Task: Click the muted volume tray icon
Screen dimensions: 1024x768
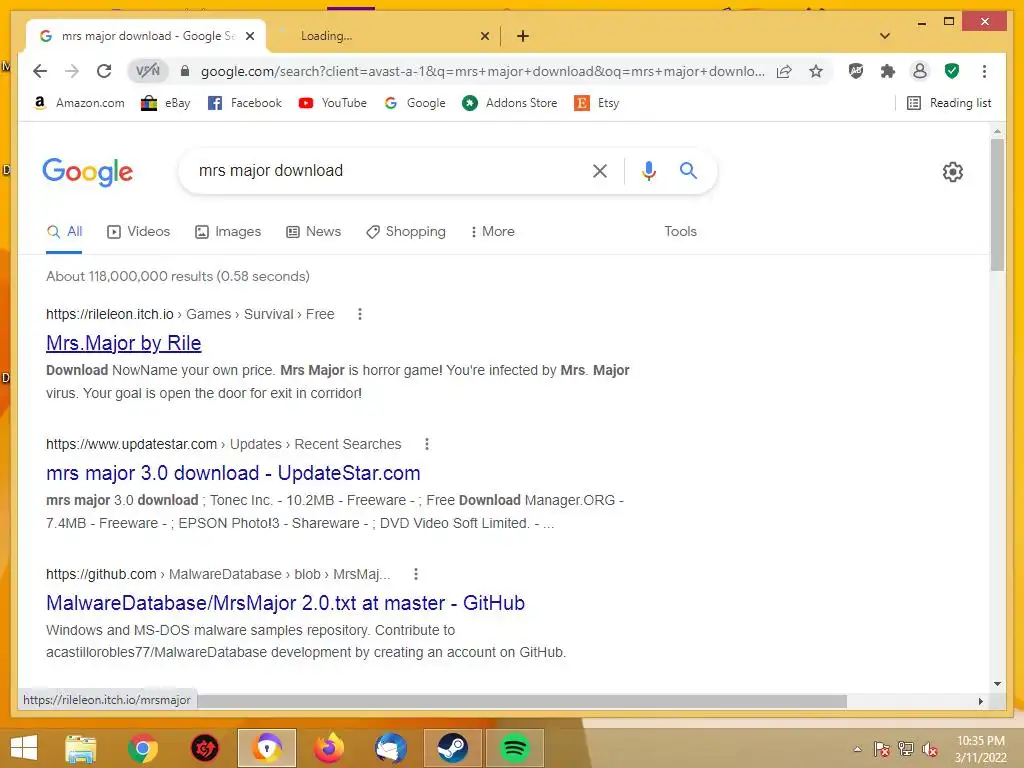Action: click(x=930, y=749)
